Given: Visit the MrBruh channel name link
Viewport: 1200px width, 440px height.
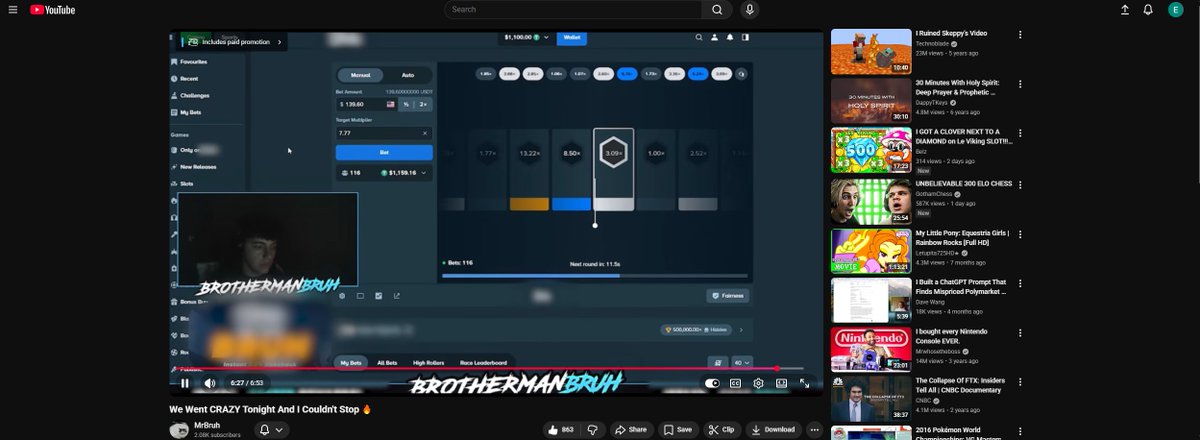Looking at the screenshot, I should tap(209, 426).
